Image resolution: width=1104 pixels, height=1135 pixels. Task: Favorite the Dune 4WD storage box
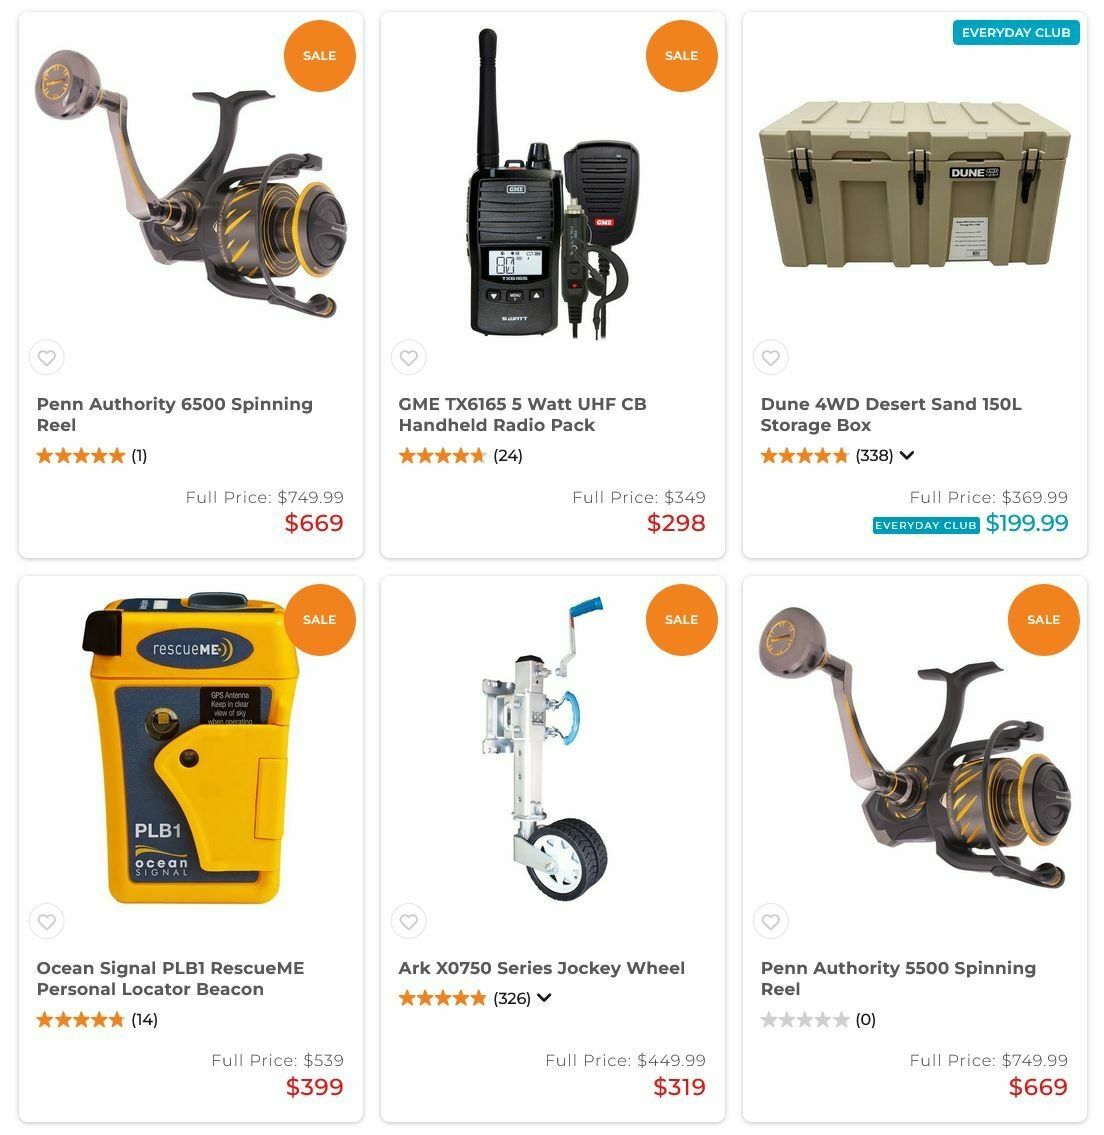tap(771, 358)
